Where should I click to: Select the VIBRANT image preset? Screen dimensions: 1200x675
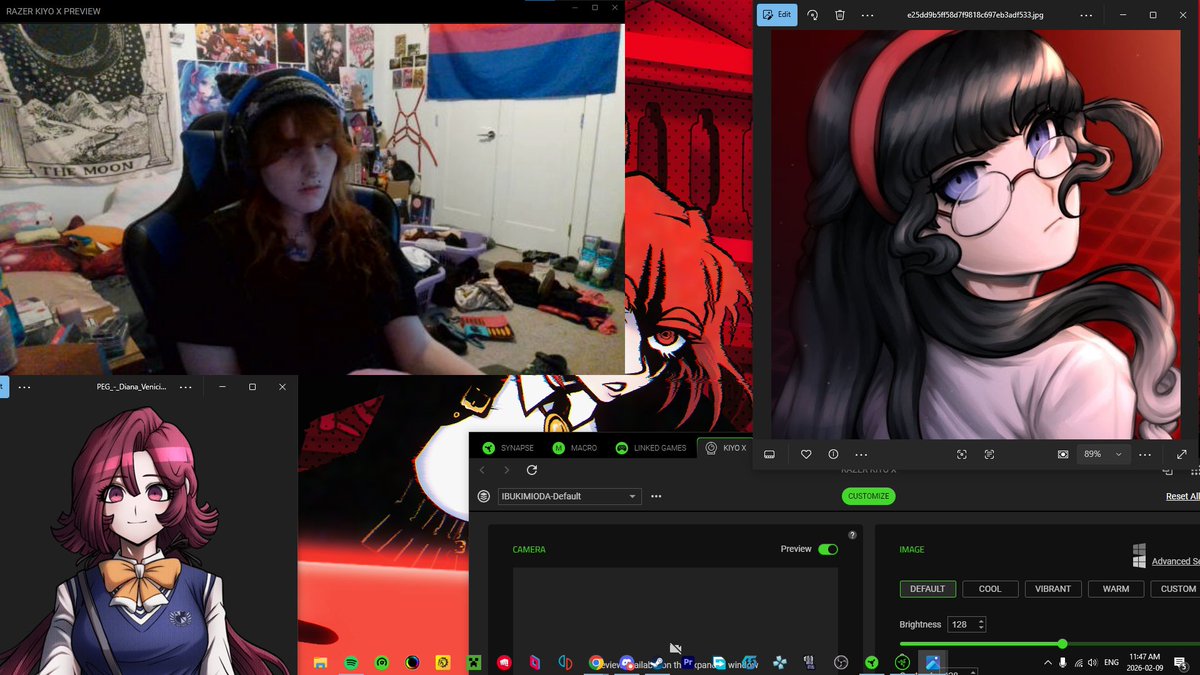(x=1053, y=589)
